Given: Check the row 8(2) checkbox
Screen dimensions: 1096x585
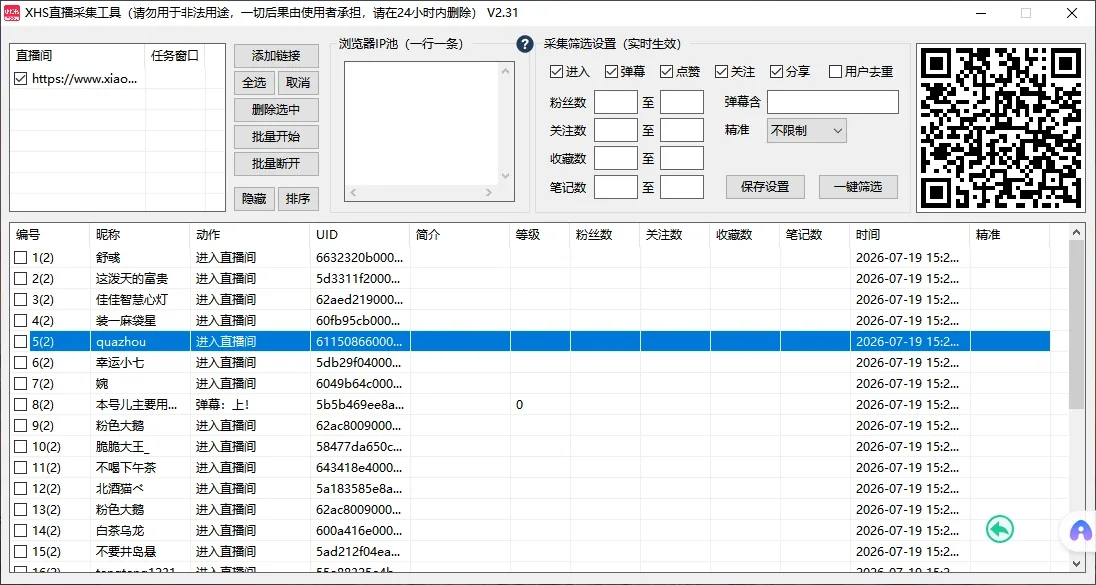Looking at the screenshot, I should coord(21,405).
